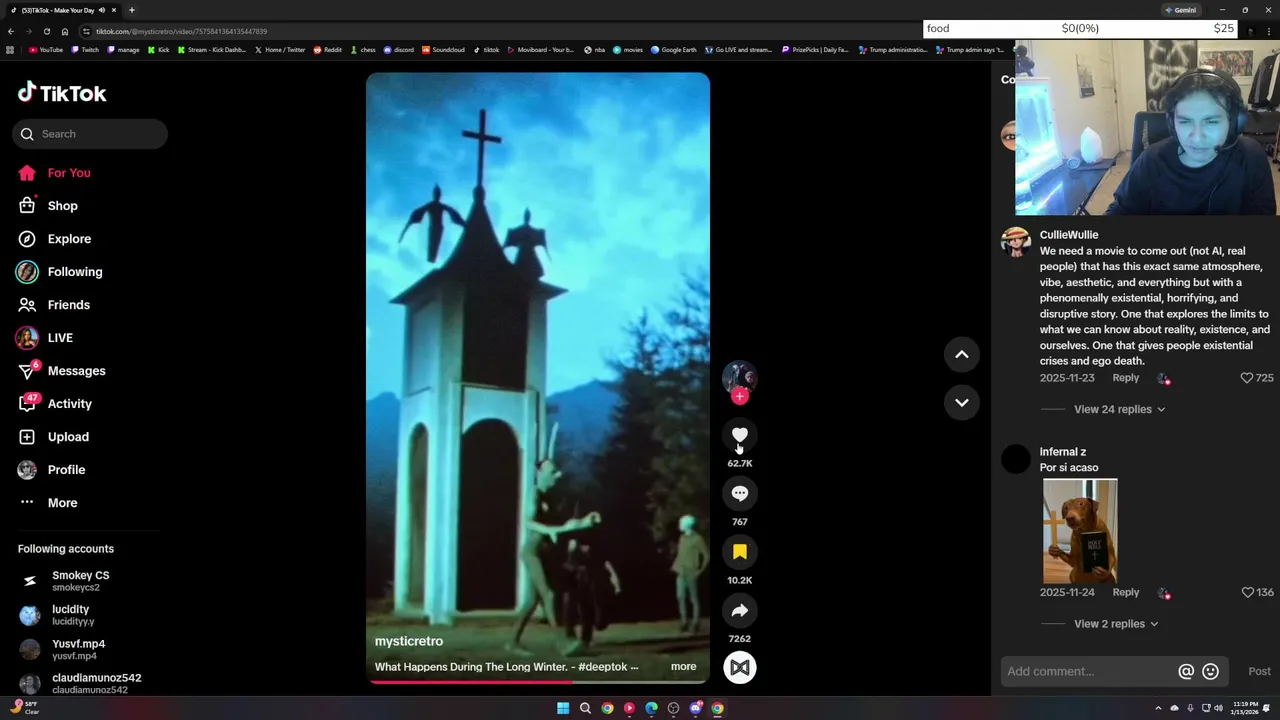The width and height of the screenshot is (1280, 720).
Task: Open Yusvf.mp4 following account
Action: tap(78, 649)
